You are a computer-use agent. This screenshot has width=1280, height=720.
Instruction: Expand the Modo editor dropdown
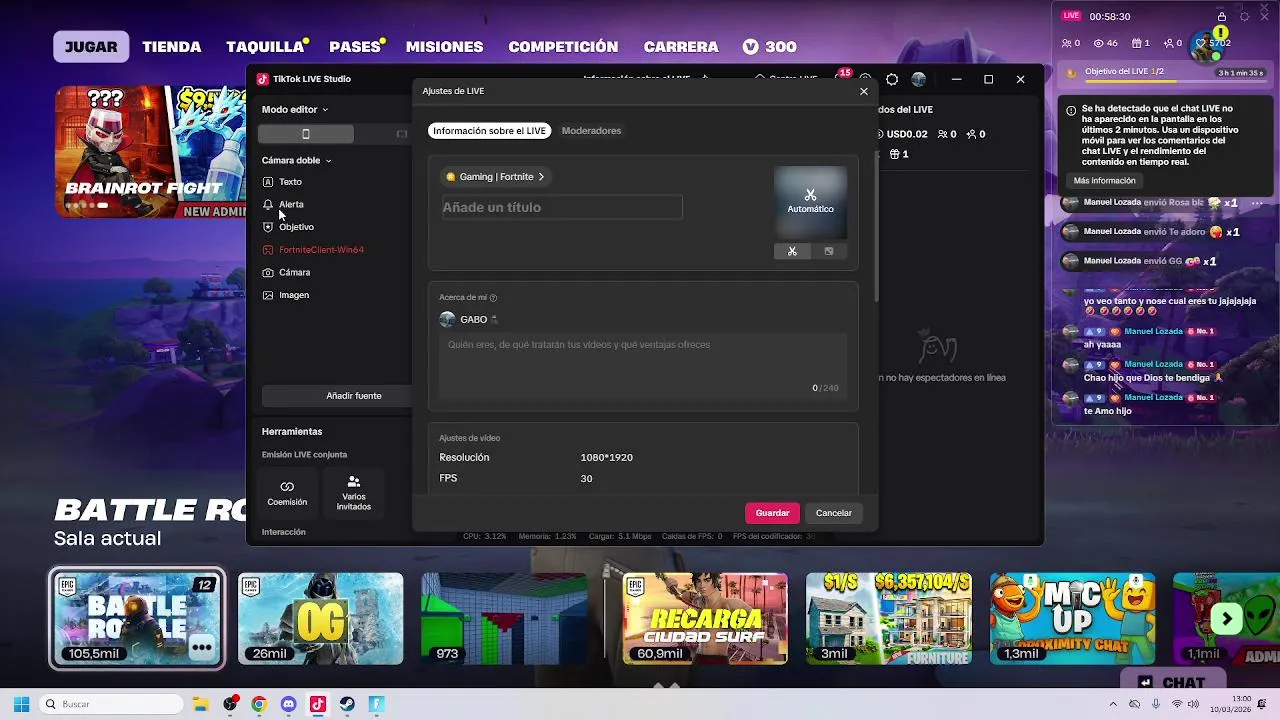[295, 109]
